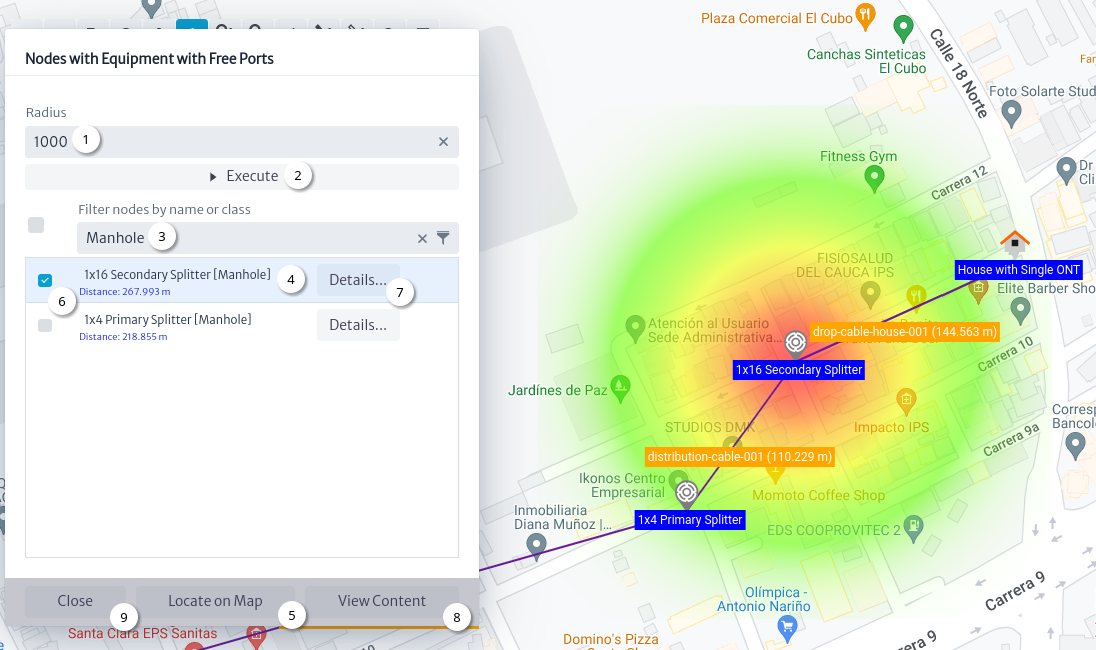This screenshot has height=650, width=1096.
Task: Click the drop-cable-house-001 map label
Action: click(x=904, y=332)
